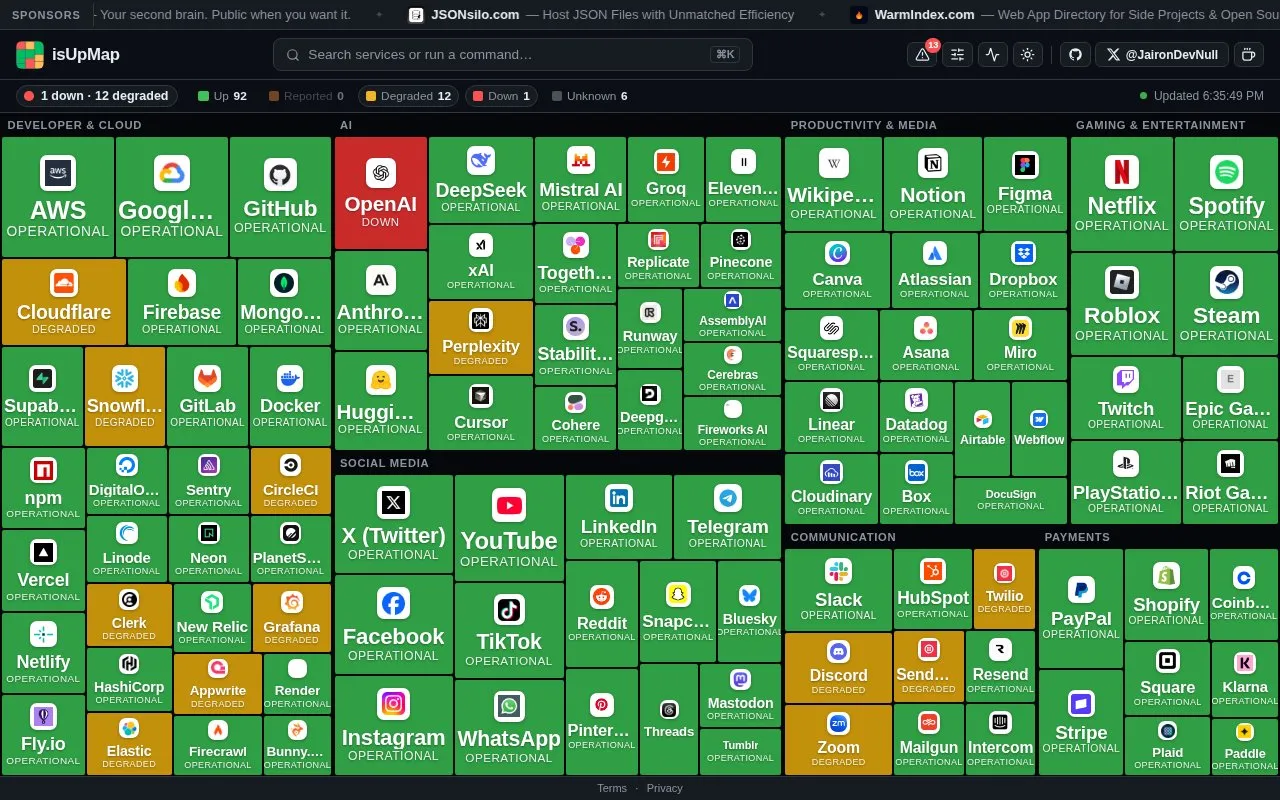Viewport: 1280px width, 800px height.
Task: Click the Terms footer link
Action: pos(612,788)
